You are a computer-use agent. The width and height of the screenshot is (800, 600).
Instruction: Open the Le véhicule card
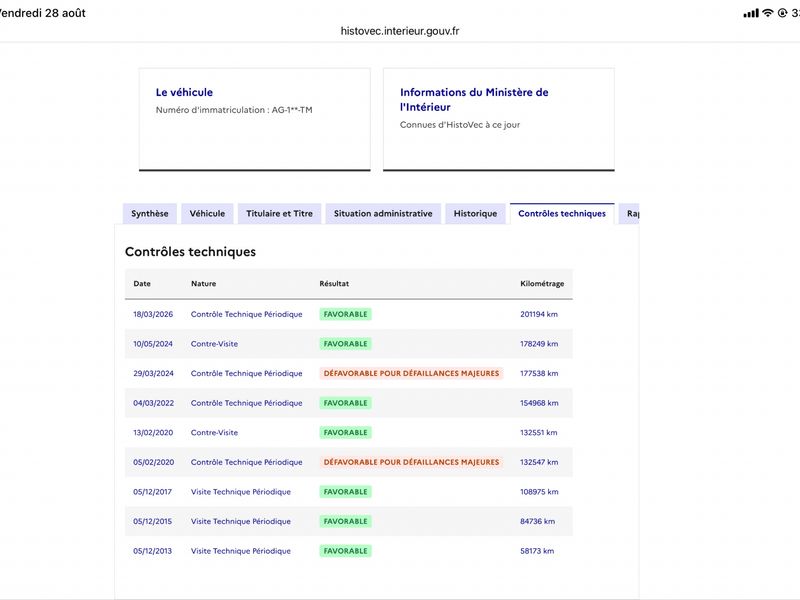255,119
